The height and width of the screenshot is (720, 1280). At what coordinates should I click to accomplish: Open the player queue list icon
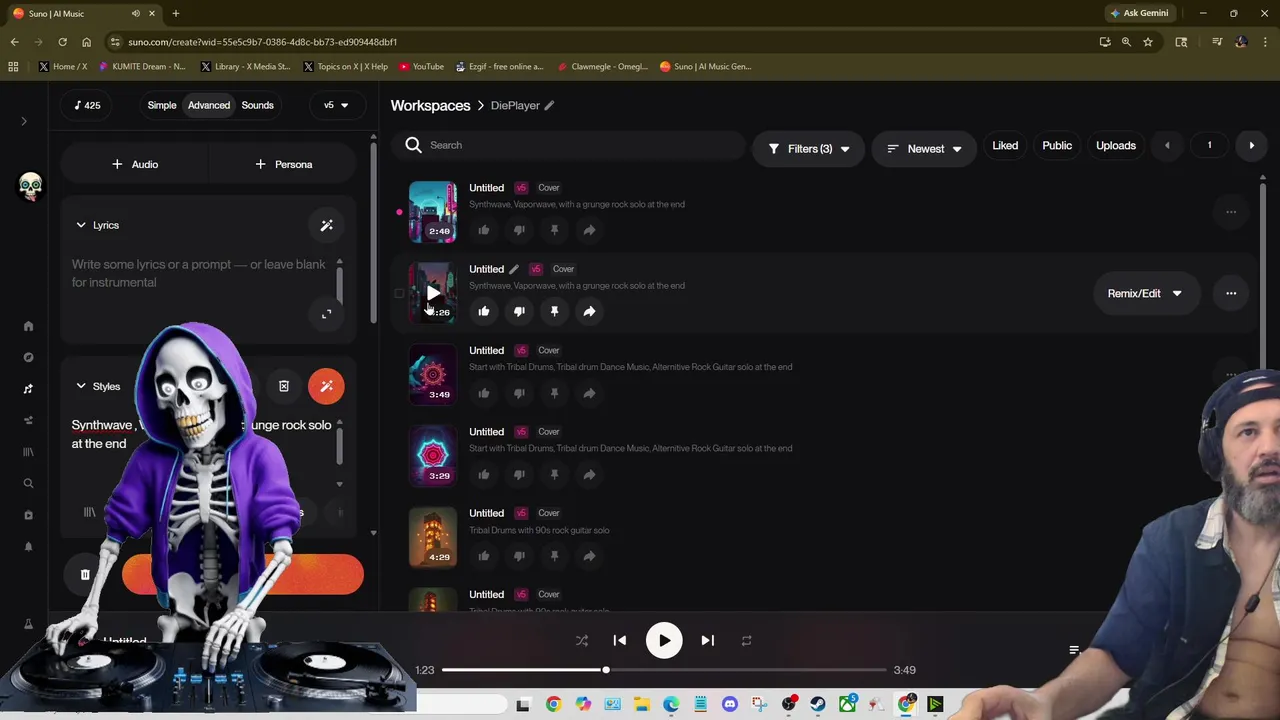(1075, 650)
